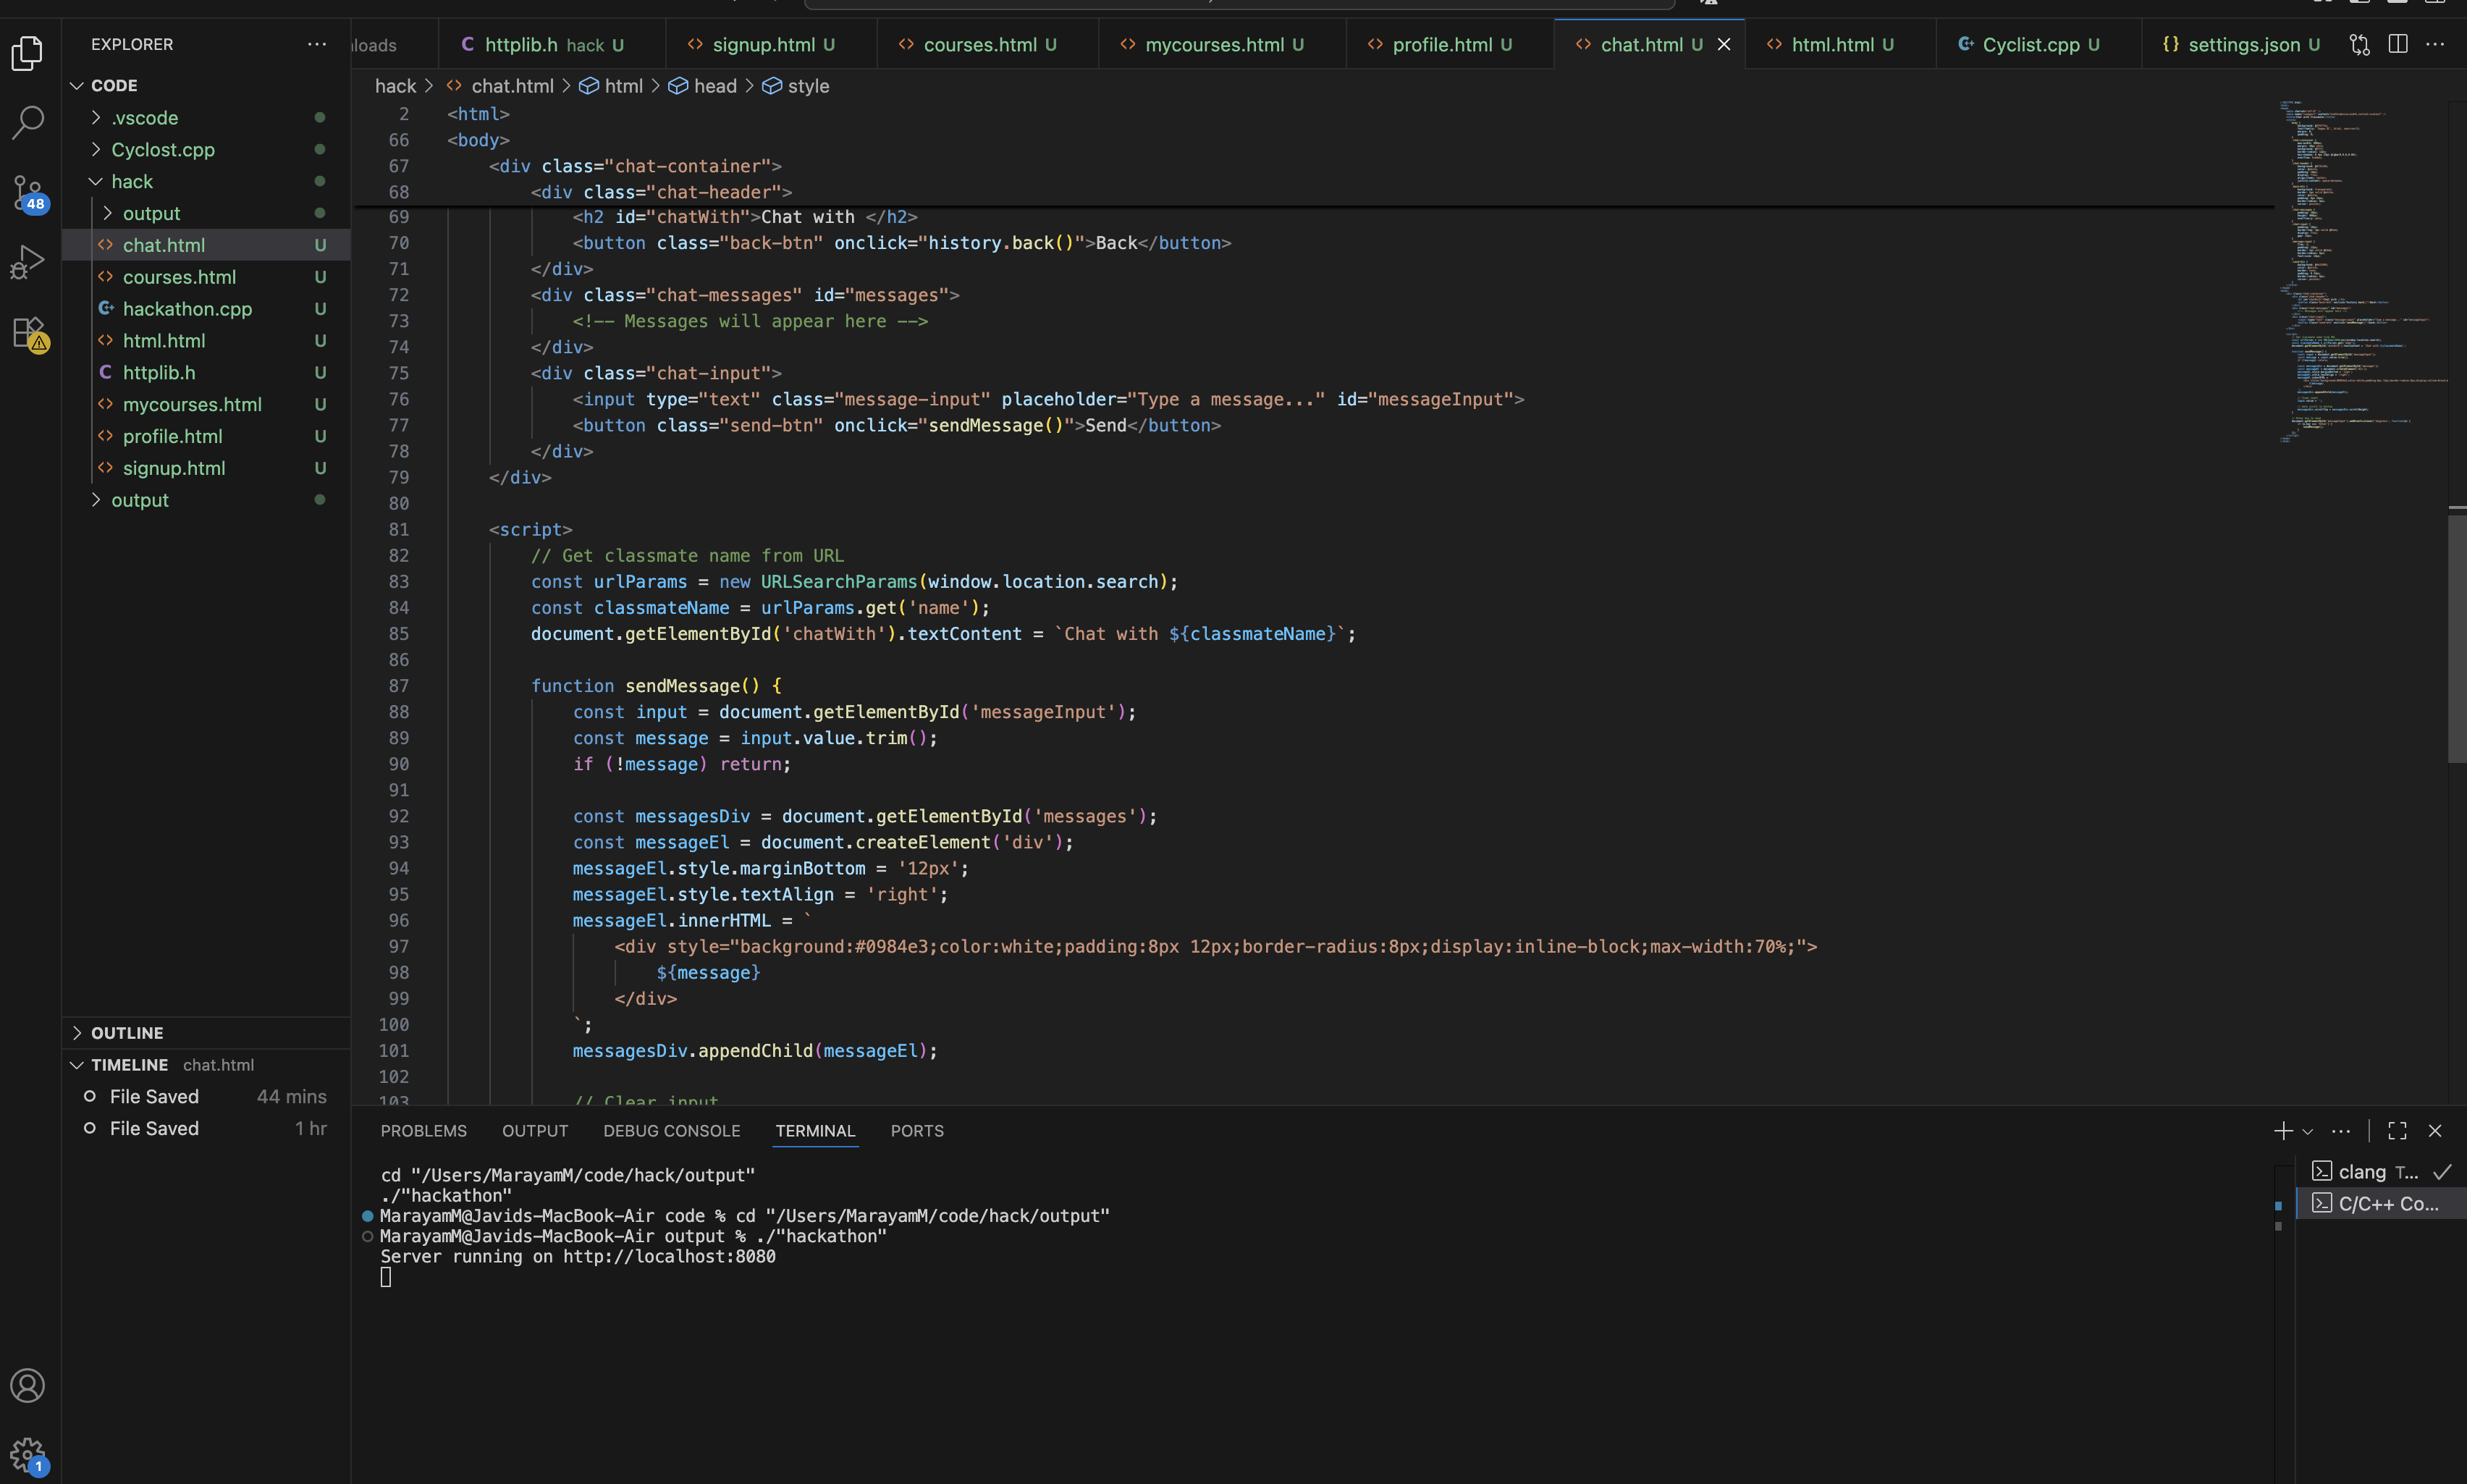Expand the OUTLINE section
The height and width of the screenshot is (1484, 2467).
coord(126,1033)
